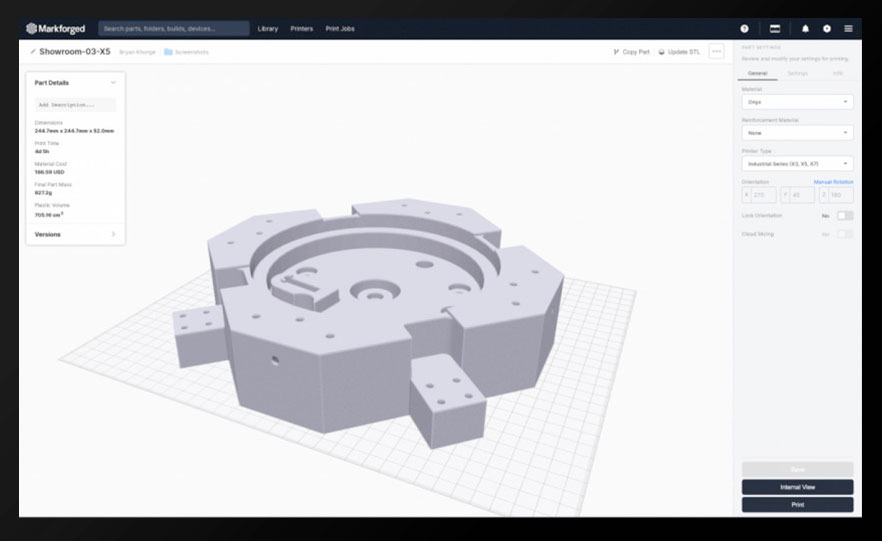Open the Reinforcement Material dropdown
The width and height of the screenshot is (882, 541).
tap(797, 133)
